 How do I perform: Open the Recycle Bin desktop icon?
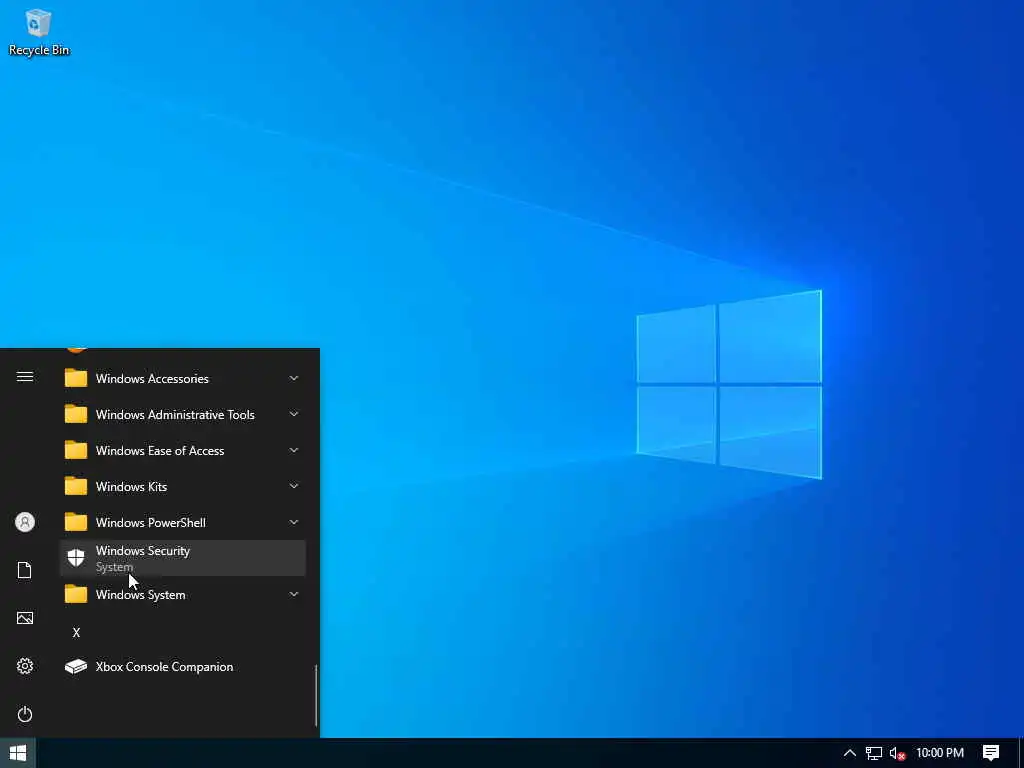39,33
